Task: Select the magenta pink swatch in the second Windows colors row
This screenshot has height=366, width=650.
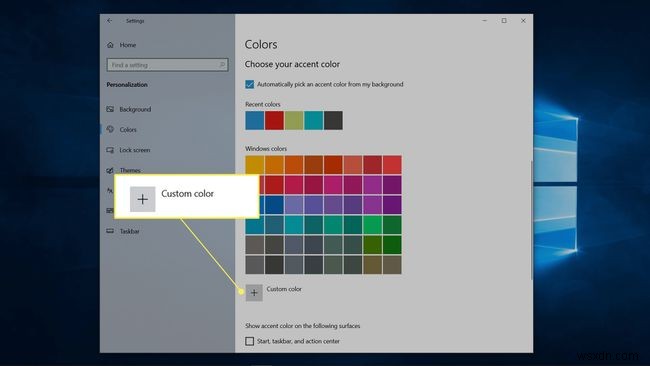Action: pyautogui.click(x=333, y=185)
